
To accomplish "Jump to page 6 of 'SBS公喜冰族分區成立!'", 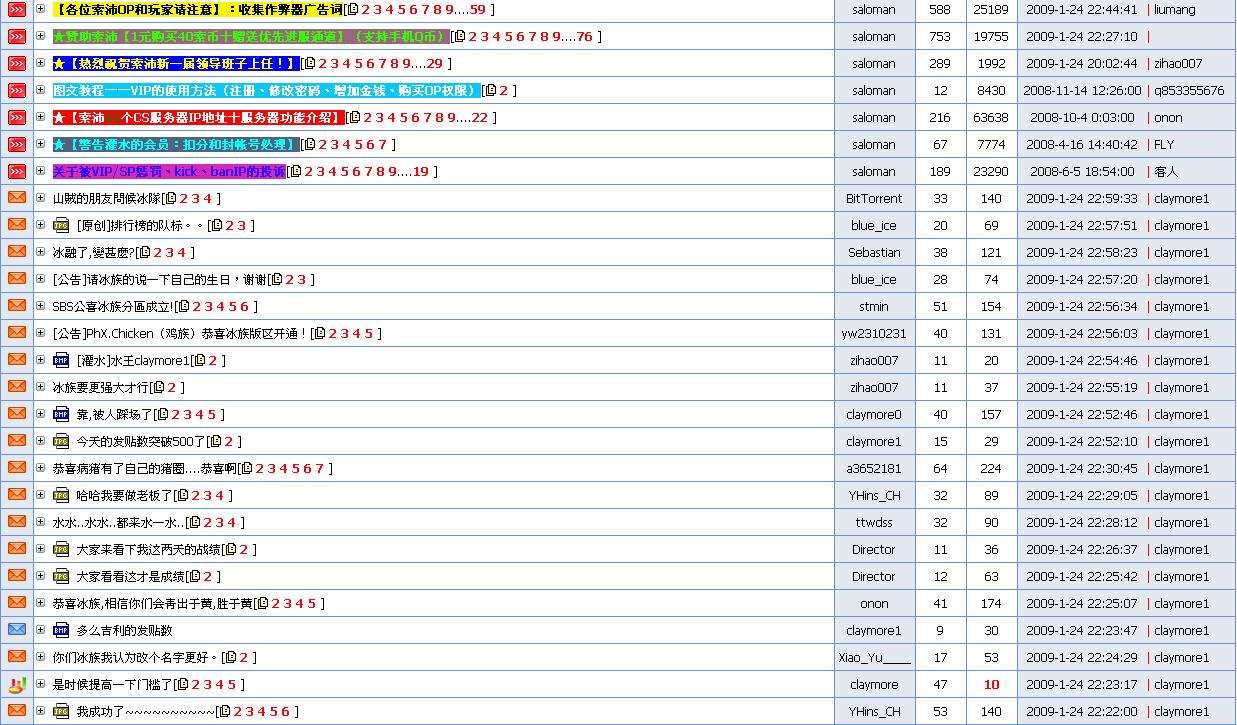I will (x=245, y=307).
